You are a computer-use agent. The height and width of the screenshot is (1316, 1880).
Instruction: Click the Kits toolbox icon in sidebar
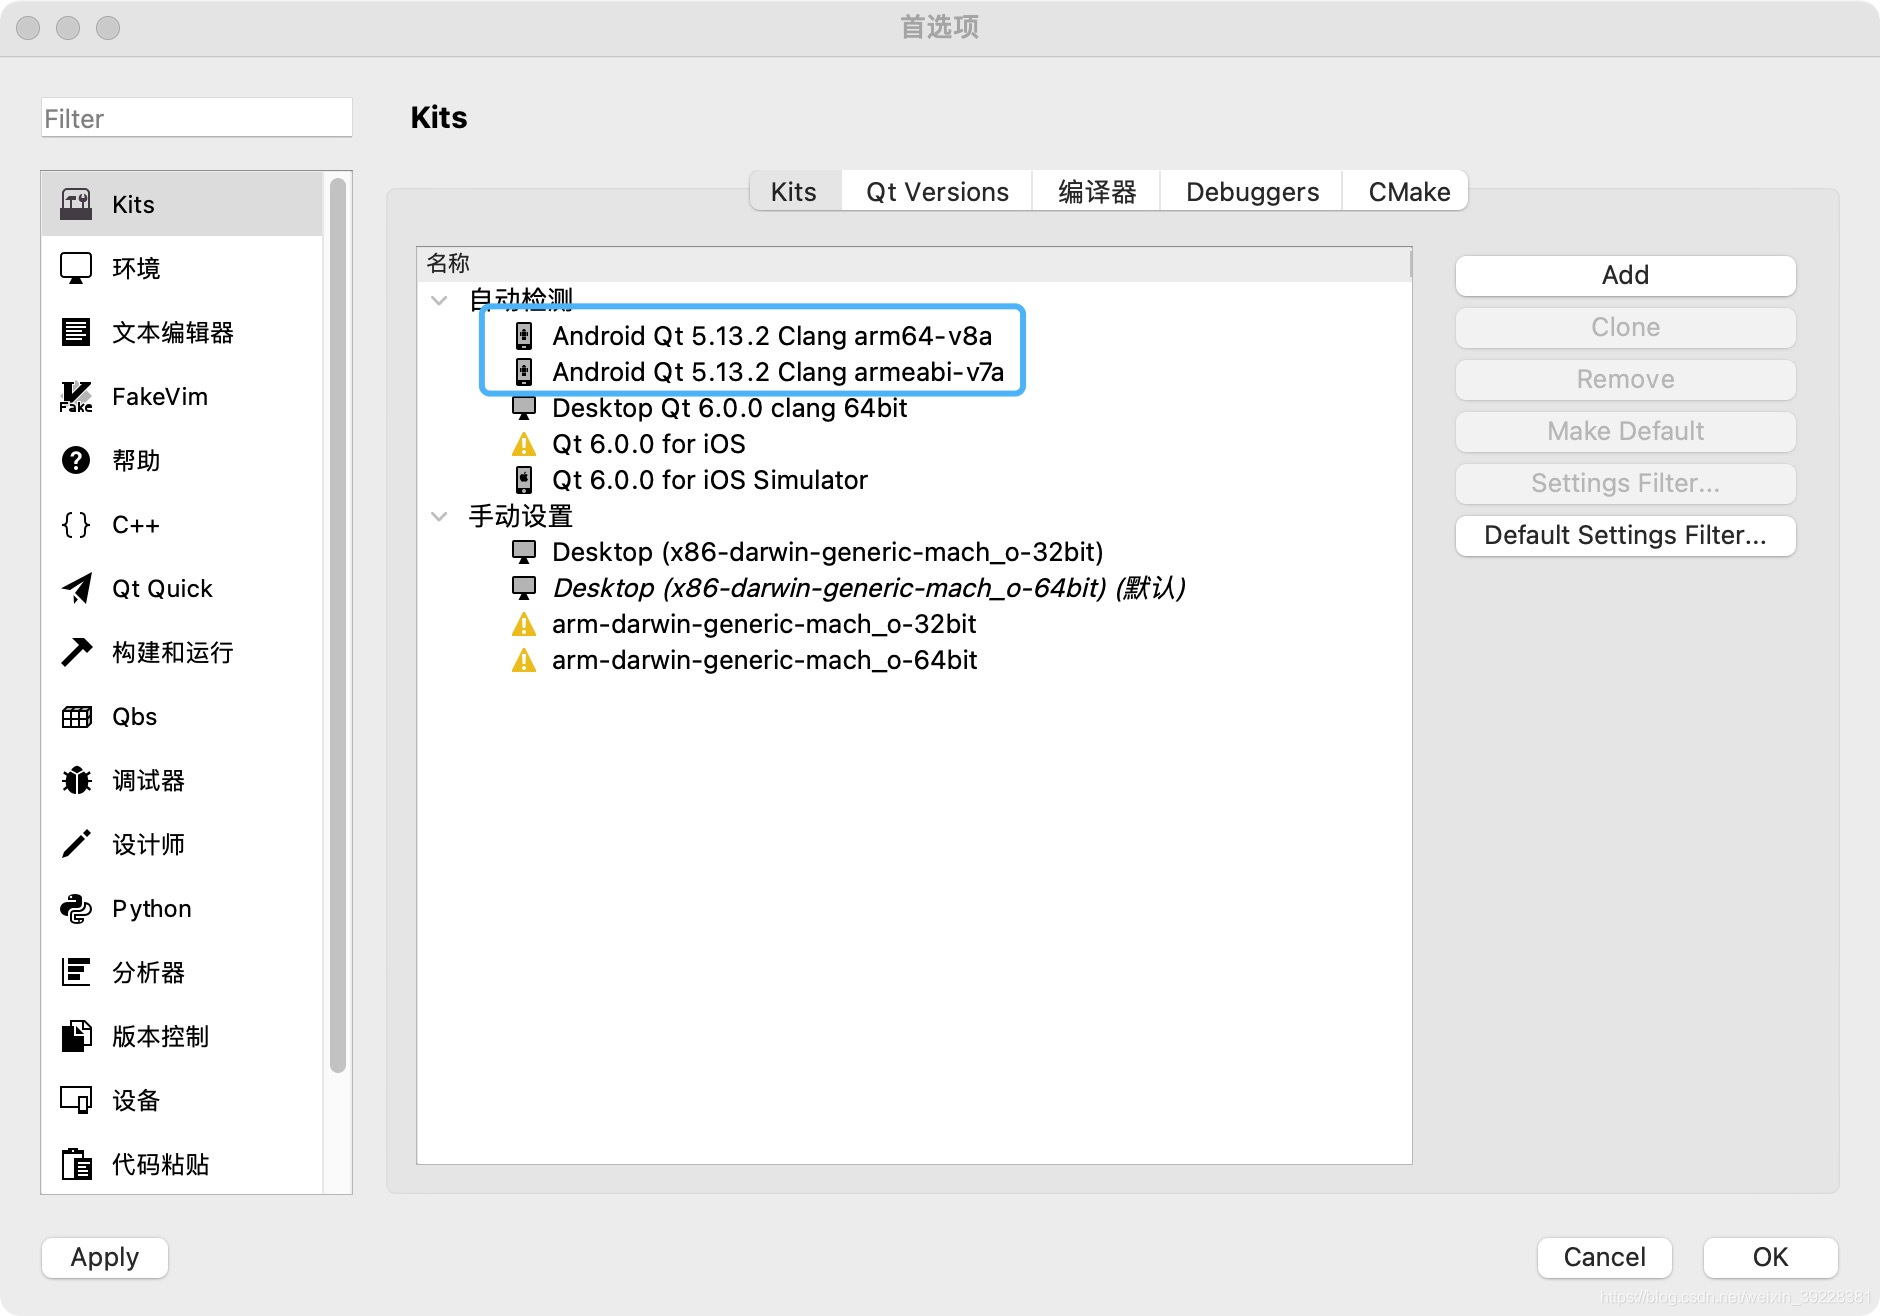click(x=76, y=204)
